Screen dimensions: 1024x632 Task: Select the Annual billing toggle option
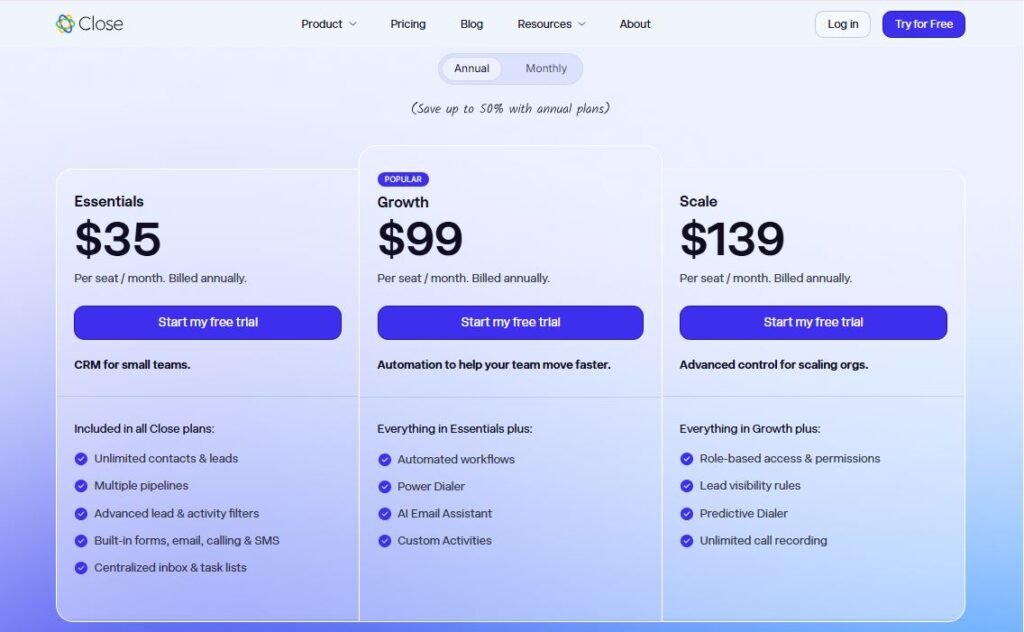click(x=470, y=68)
